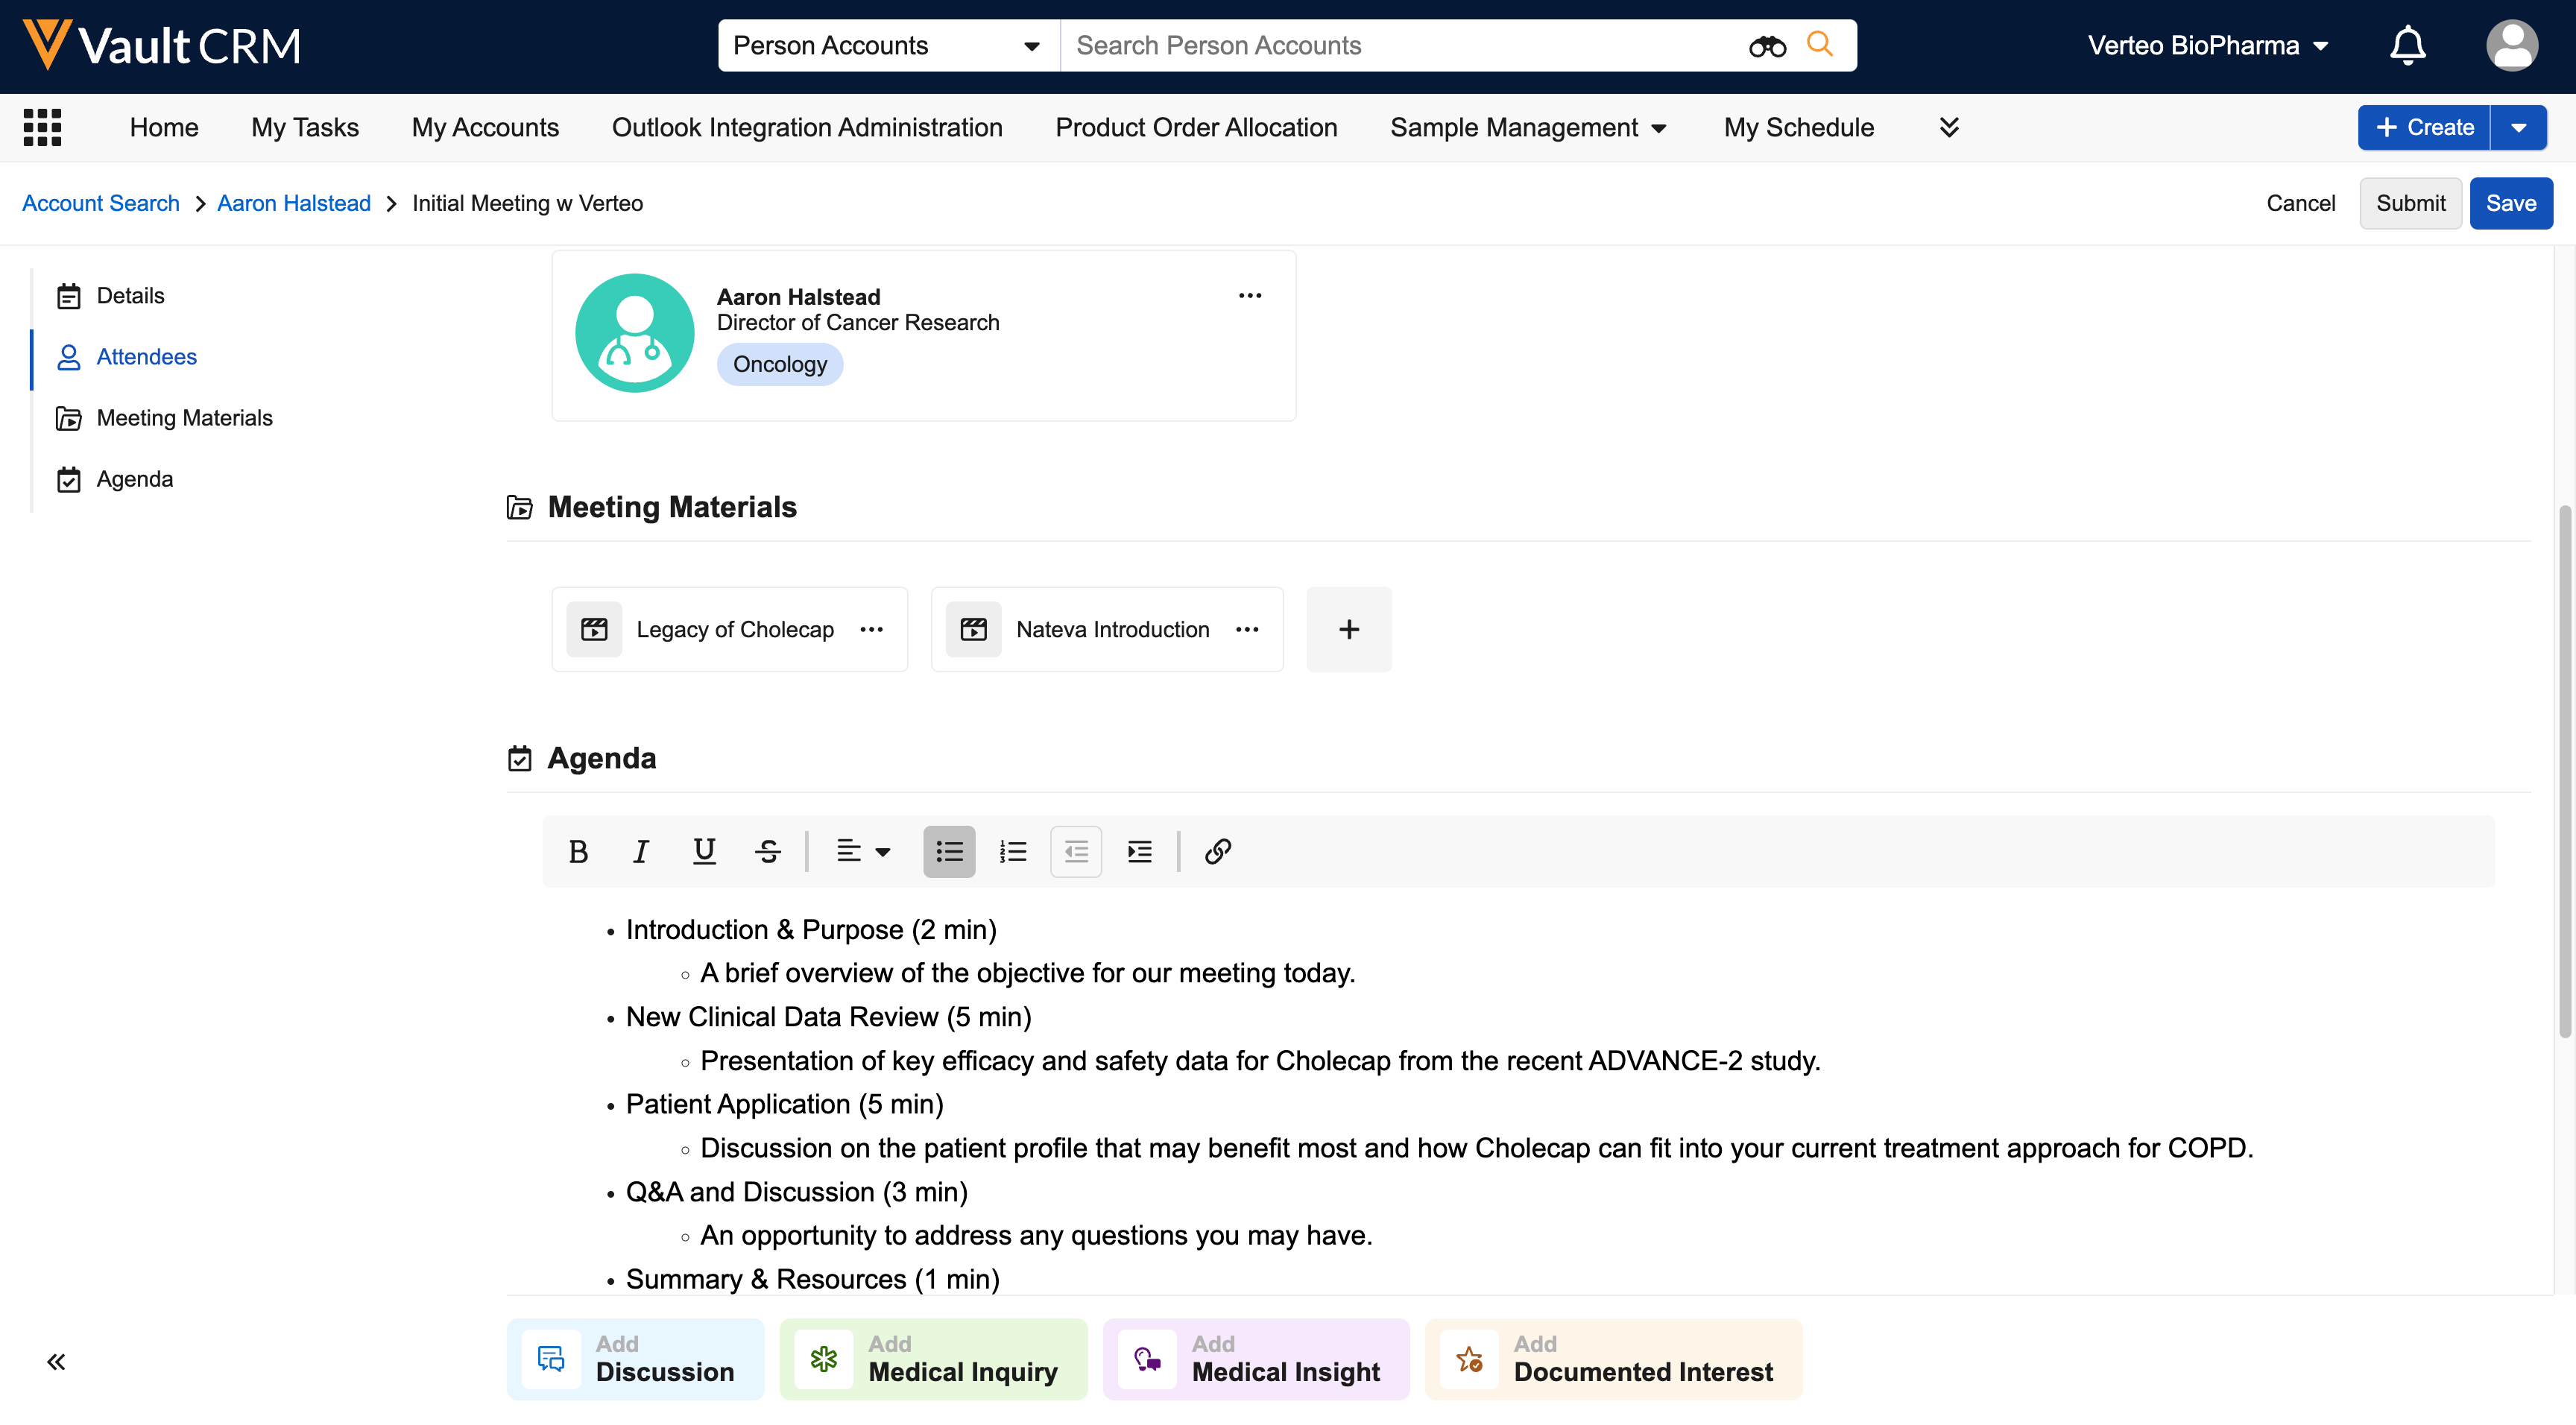Screen dimensions: 2576x1425
Task: Open the app launcher grid icon
Action: [42, 127]
